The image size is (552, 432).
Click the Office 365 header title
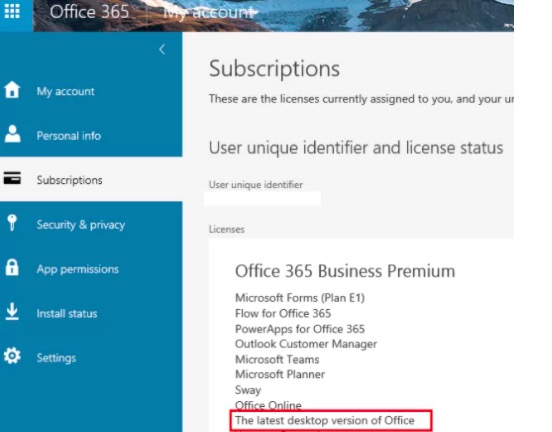[x=89, y=12]
